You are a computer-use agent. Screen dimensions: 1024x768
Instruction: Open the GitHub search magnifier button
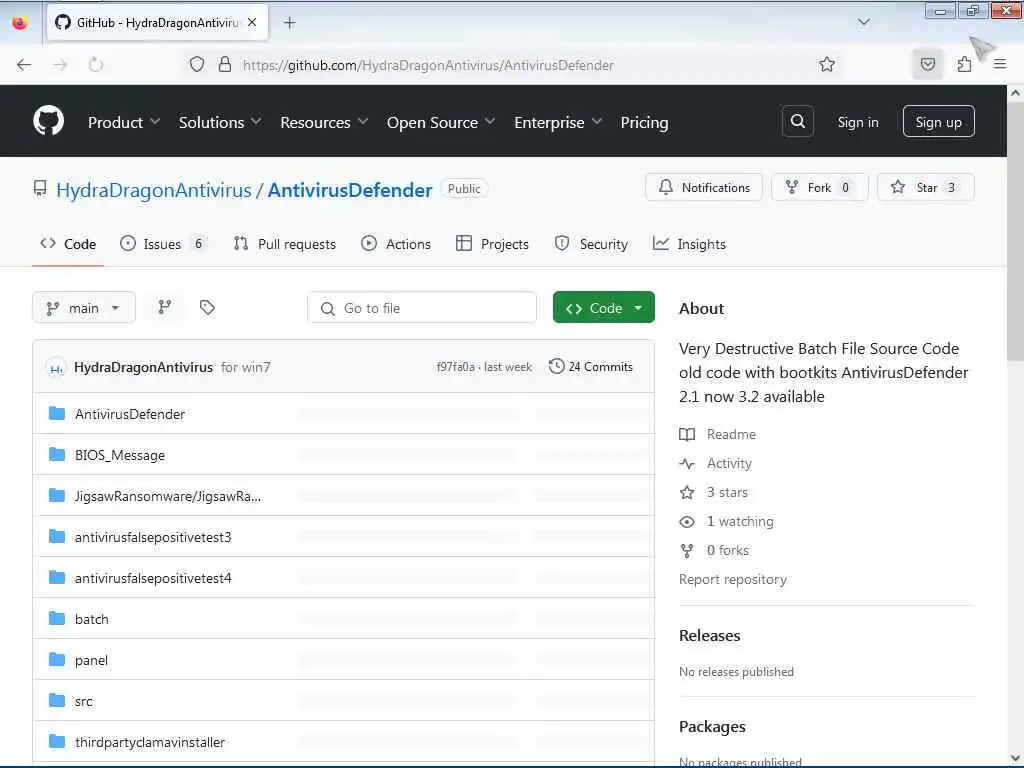point(797,121)
